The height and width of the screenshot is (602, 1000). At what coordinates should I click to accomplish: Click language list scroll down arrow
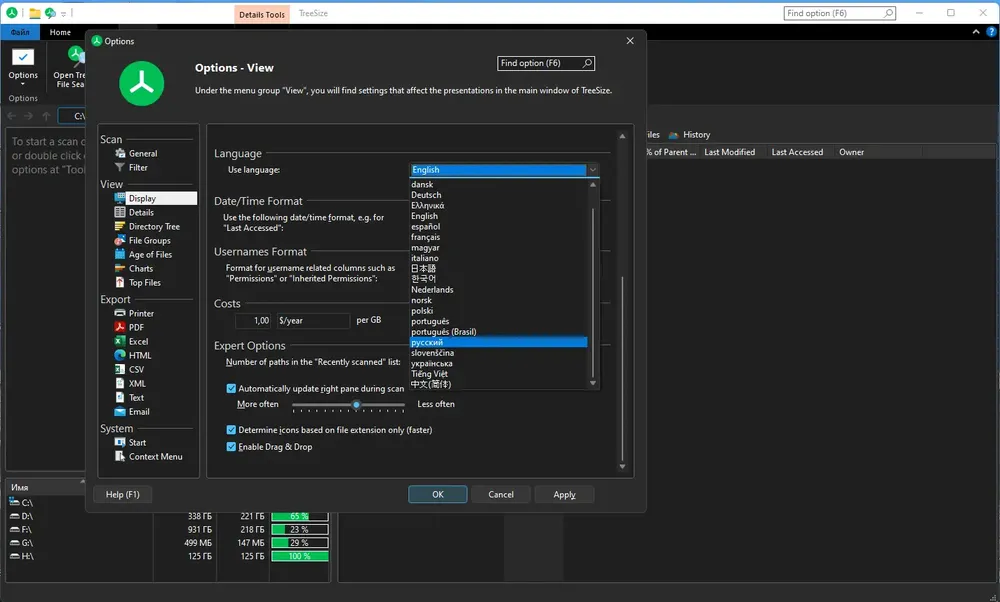pos(592,383)
